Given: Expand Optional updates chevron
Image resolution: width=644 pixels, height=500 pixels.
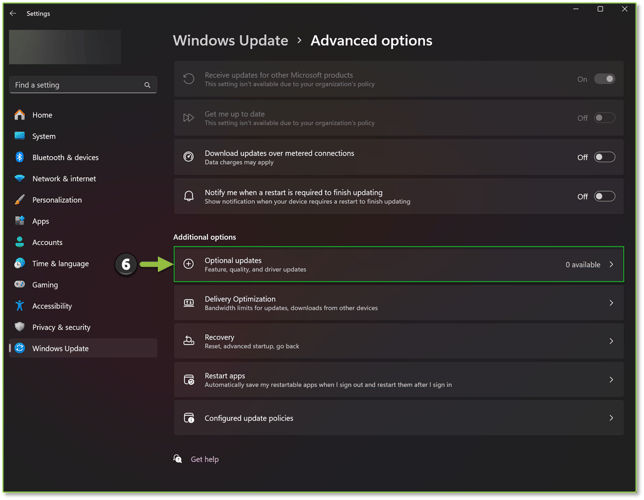Looking at the screenshot, I should point(612,265).
